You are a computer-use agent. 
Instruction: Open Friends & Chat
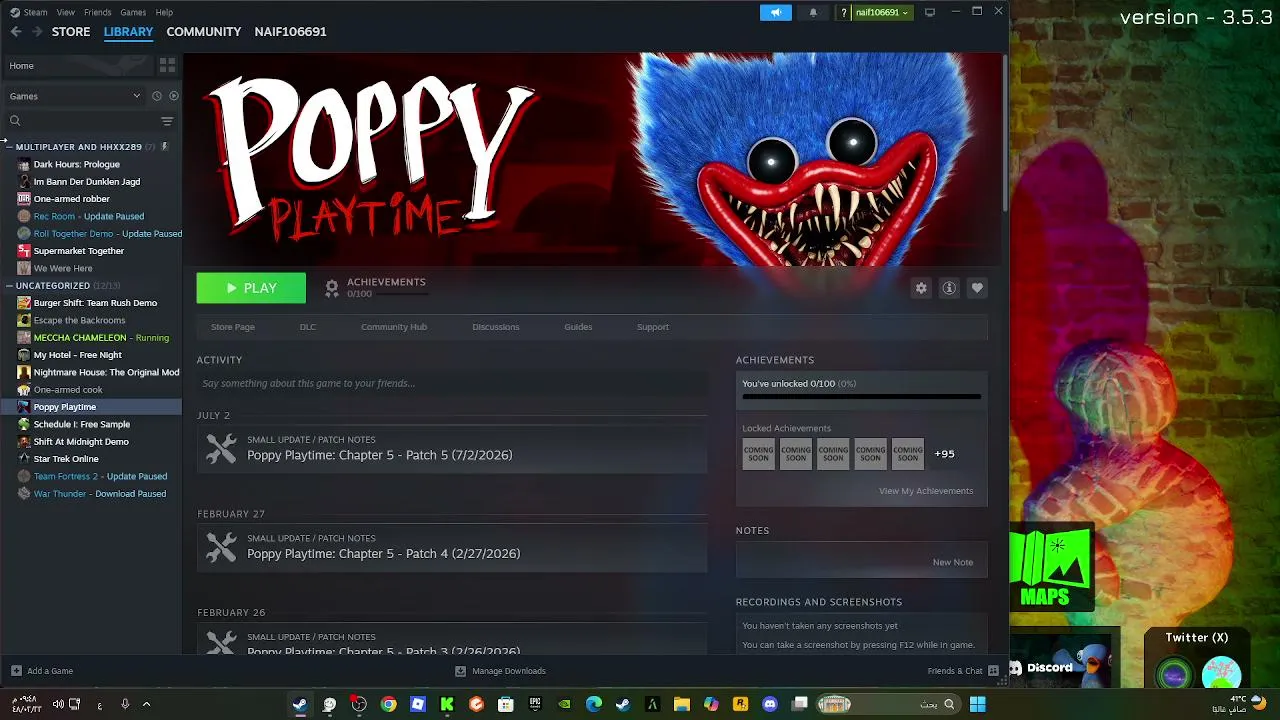click(x=963, y=671)
